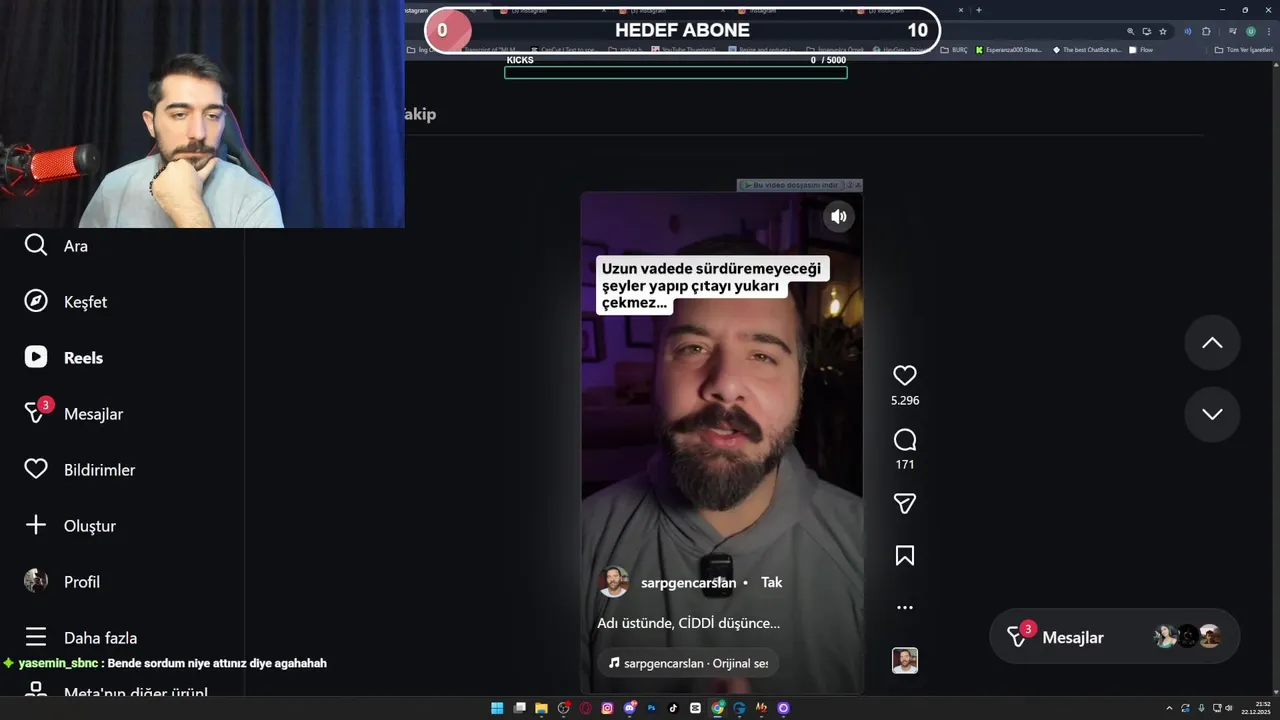The image size is (1280, 720).
Task: Open the Chrome three-dot menu
Action: point(1269,31)
